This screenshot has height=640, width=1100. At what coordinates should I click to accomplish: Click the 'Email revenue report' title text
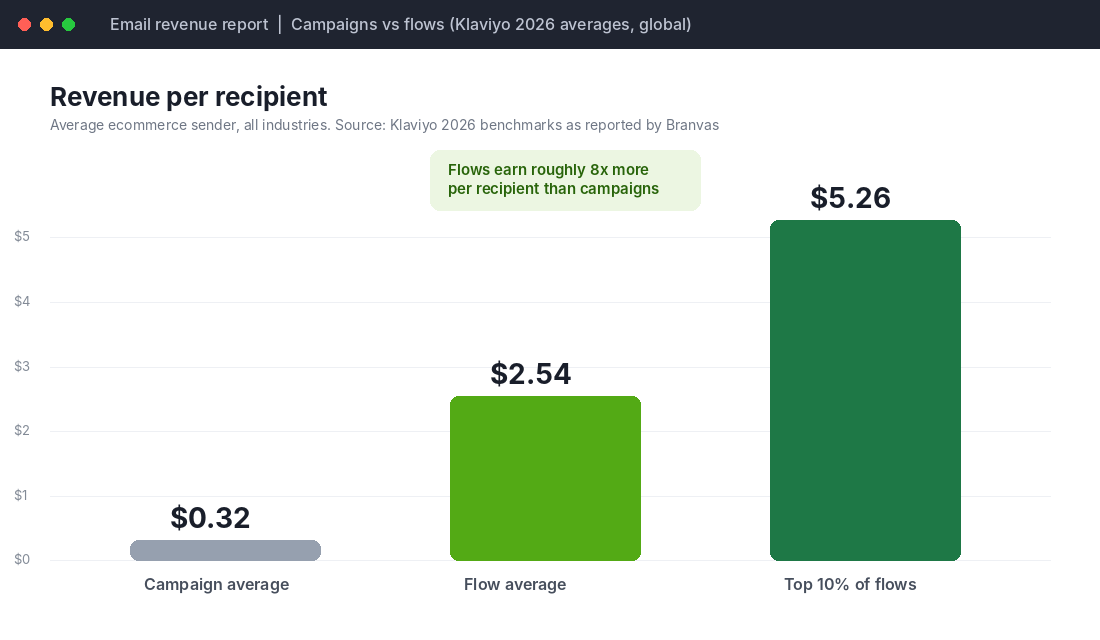189,25
